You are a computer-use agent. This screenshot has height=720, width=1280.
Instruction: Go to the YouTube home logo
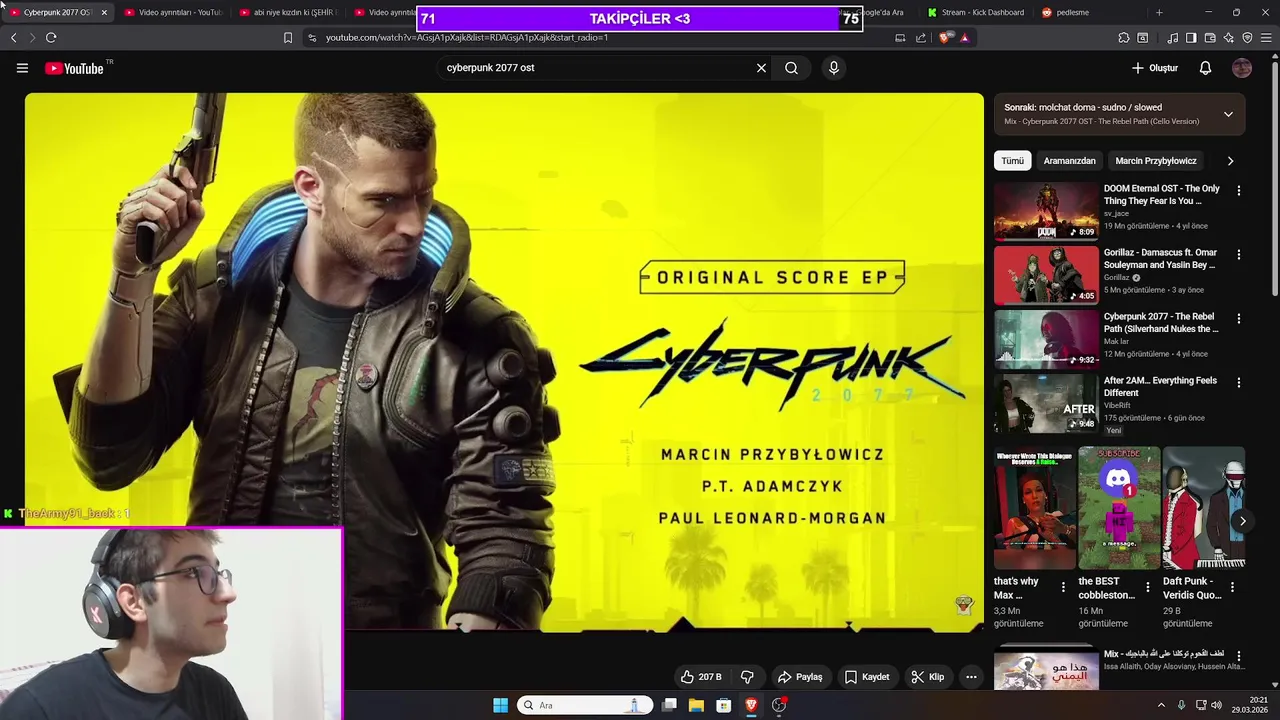75,68
